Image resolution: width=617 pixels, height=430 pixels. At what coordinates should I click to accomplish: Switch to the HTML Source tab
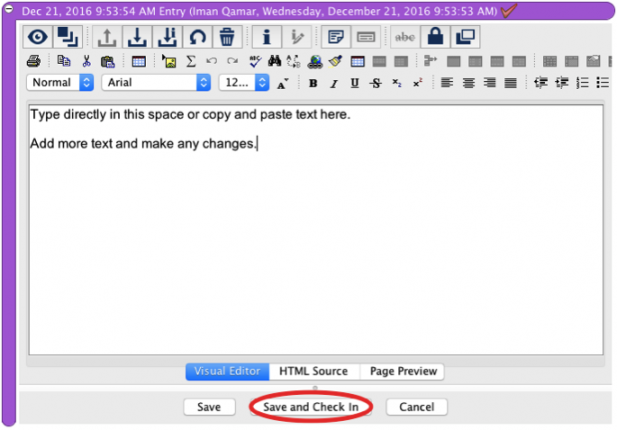click(314, 371)
